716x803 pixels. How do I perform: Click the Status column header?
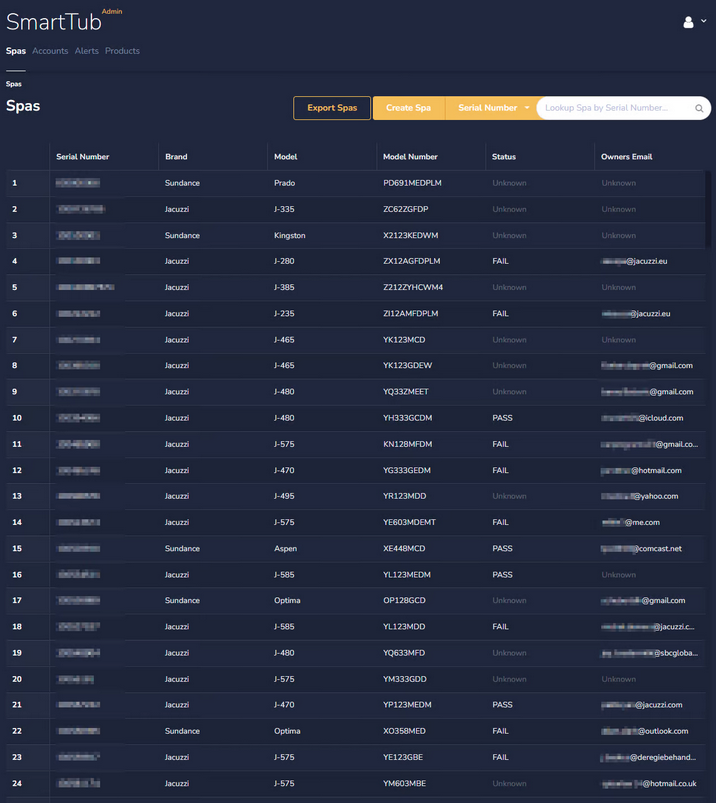(504, 157)
